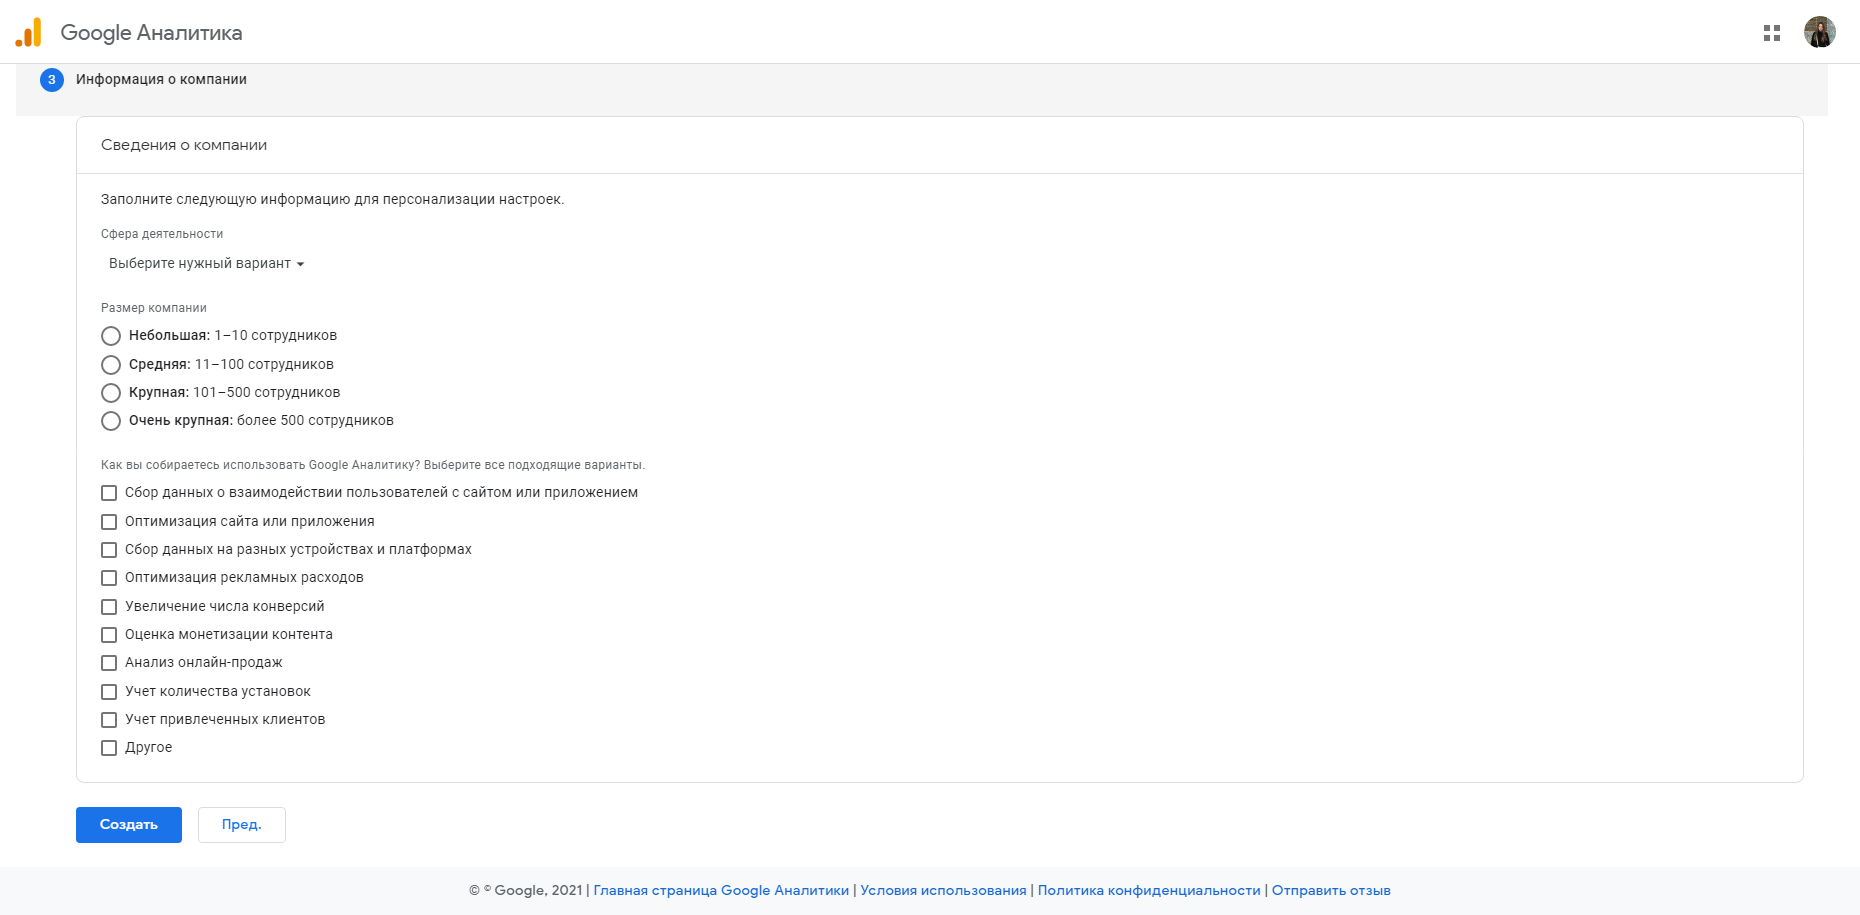The width and height of the screenshot is (1860, 915).
Task: Check Учет количества установок
Action: [x=109, y=692]
